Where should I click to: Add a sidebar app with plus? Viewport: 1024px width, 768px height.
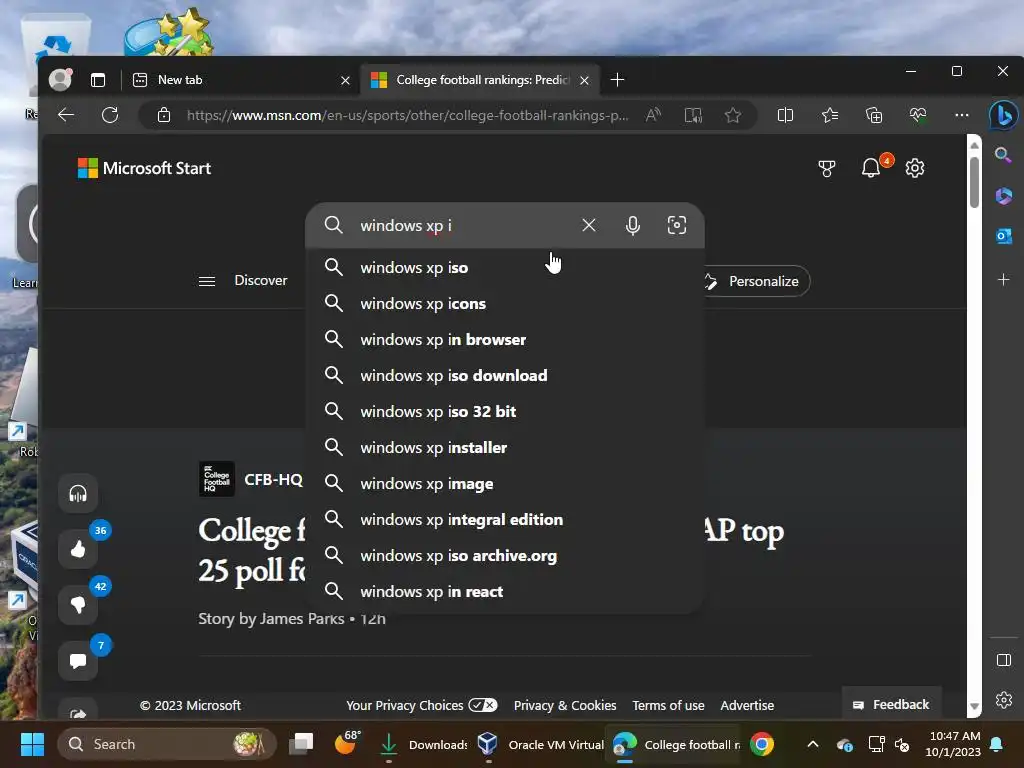click(1003, 280)
